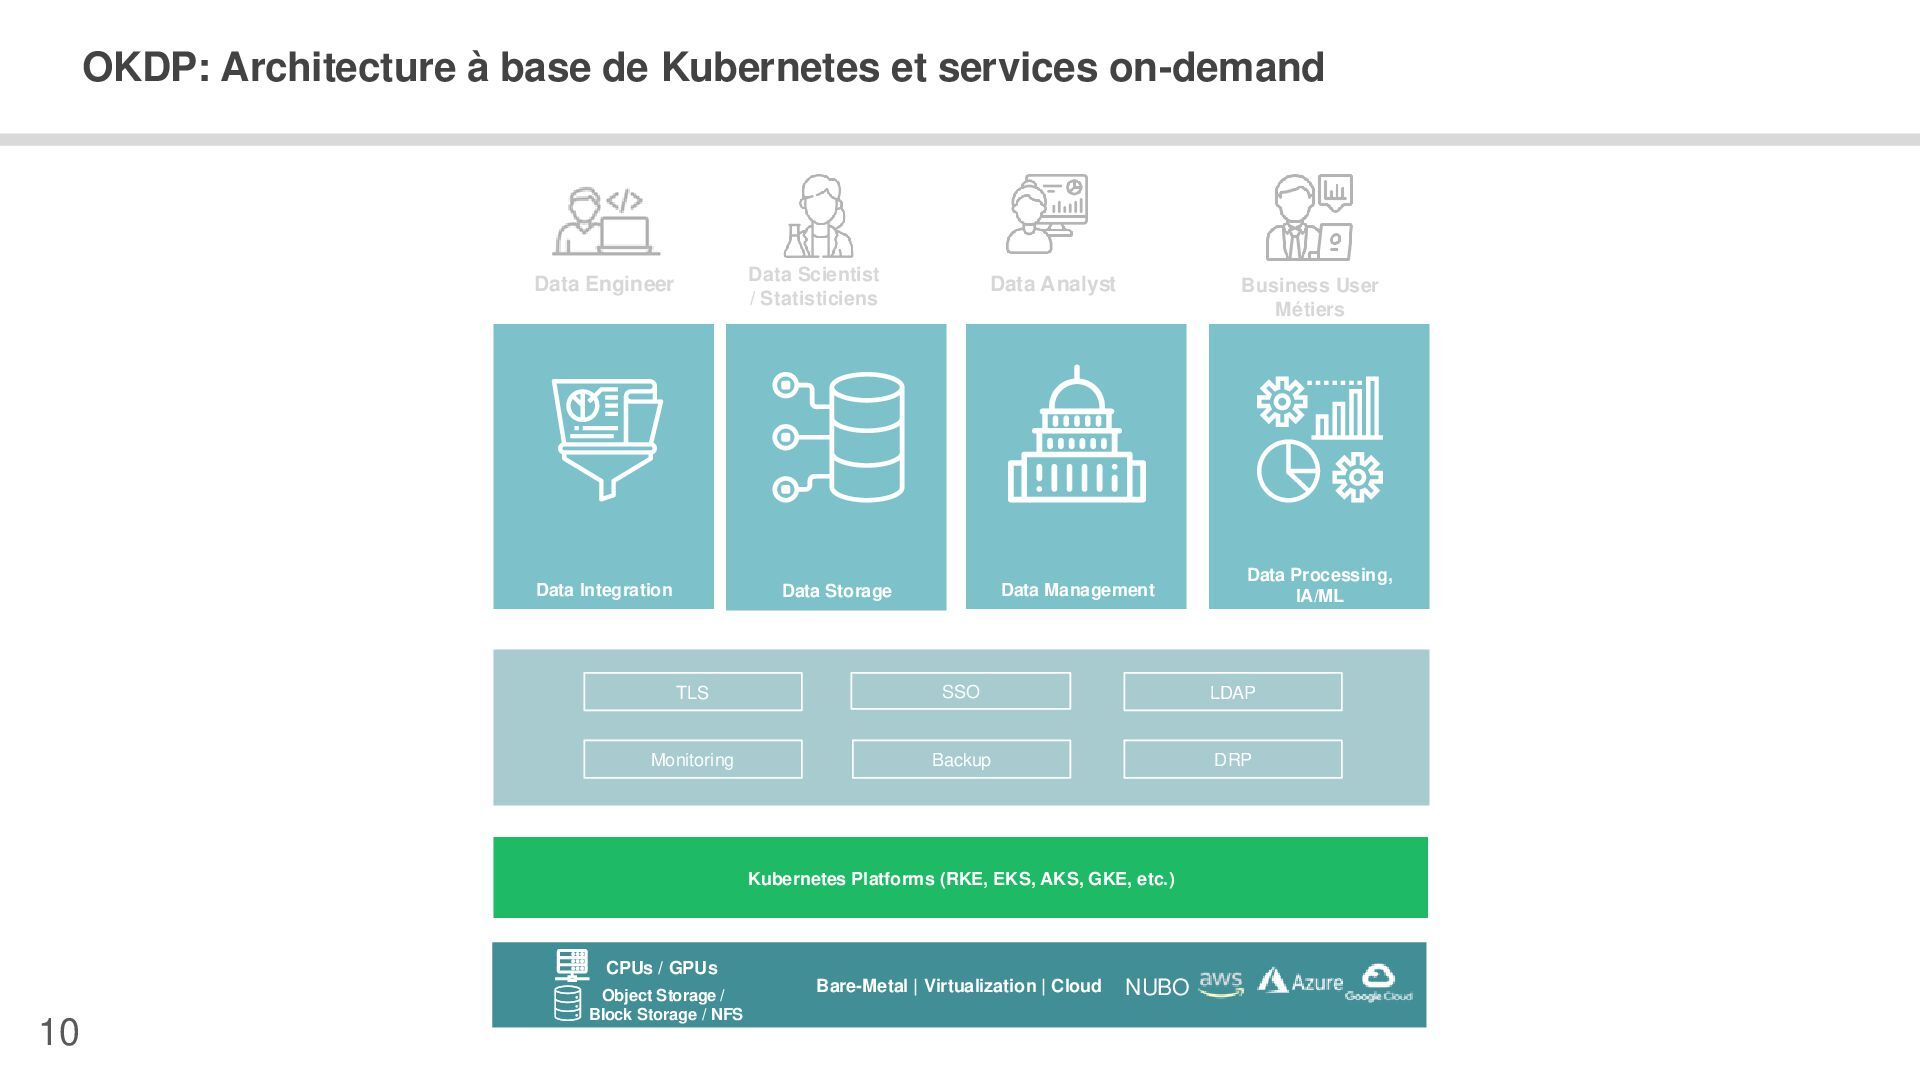The height and width of the screenshot is (1080, 1920).
Task: Click the Data Analyst person icon
Action: coord(1046,214)
